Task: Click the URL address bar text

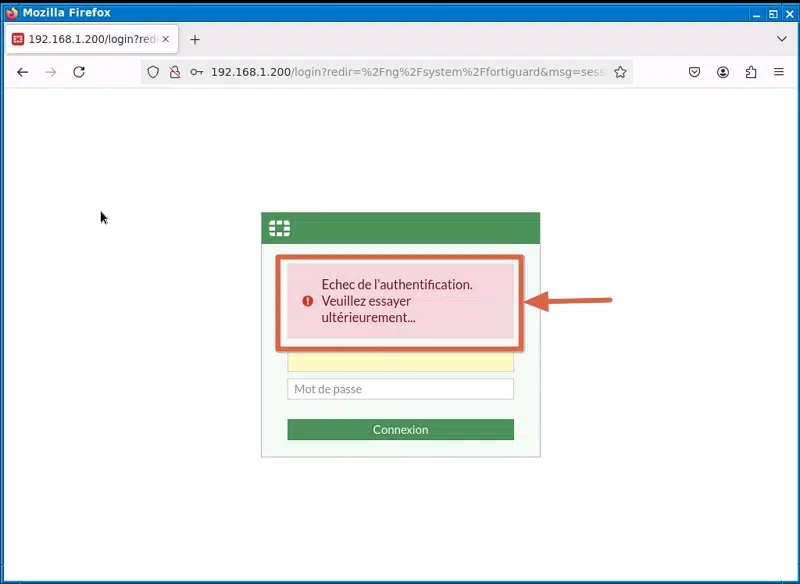Action: (409, 72)
